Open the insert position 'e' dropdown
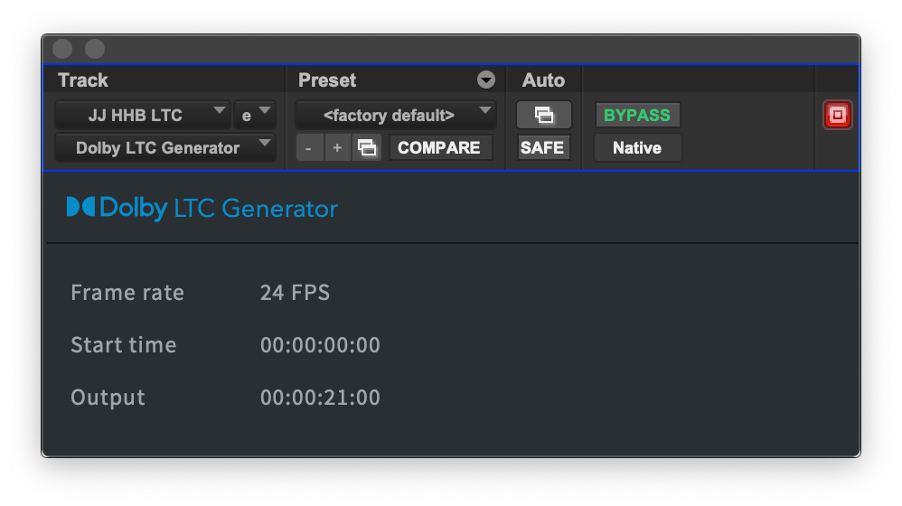The image size is (902, 506). click(x=254, y=115)
